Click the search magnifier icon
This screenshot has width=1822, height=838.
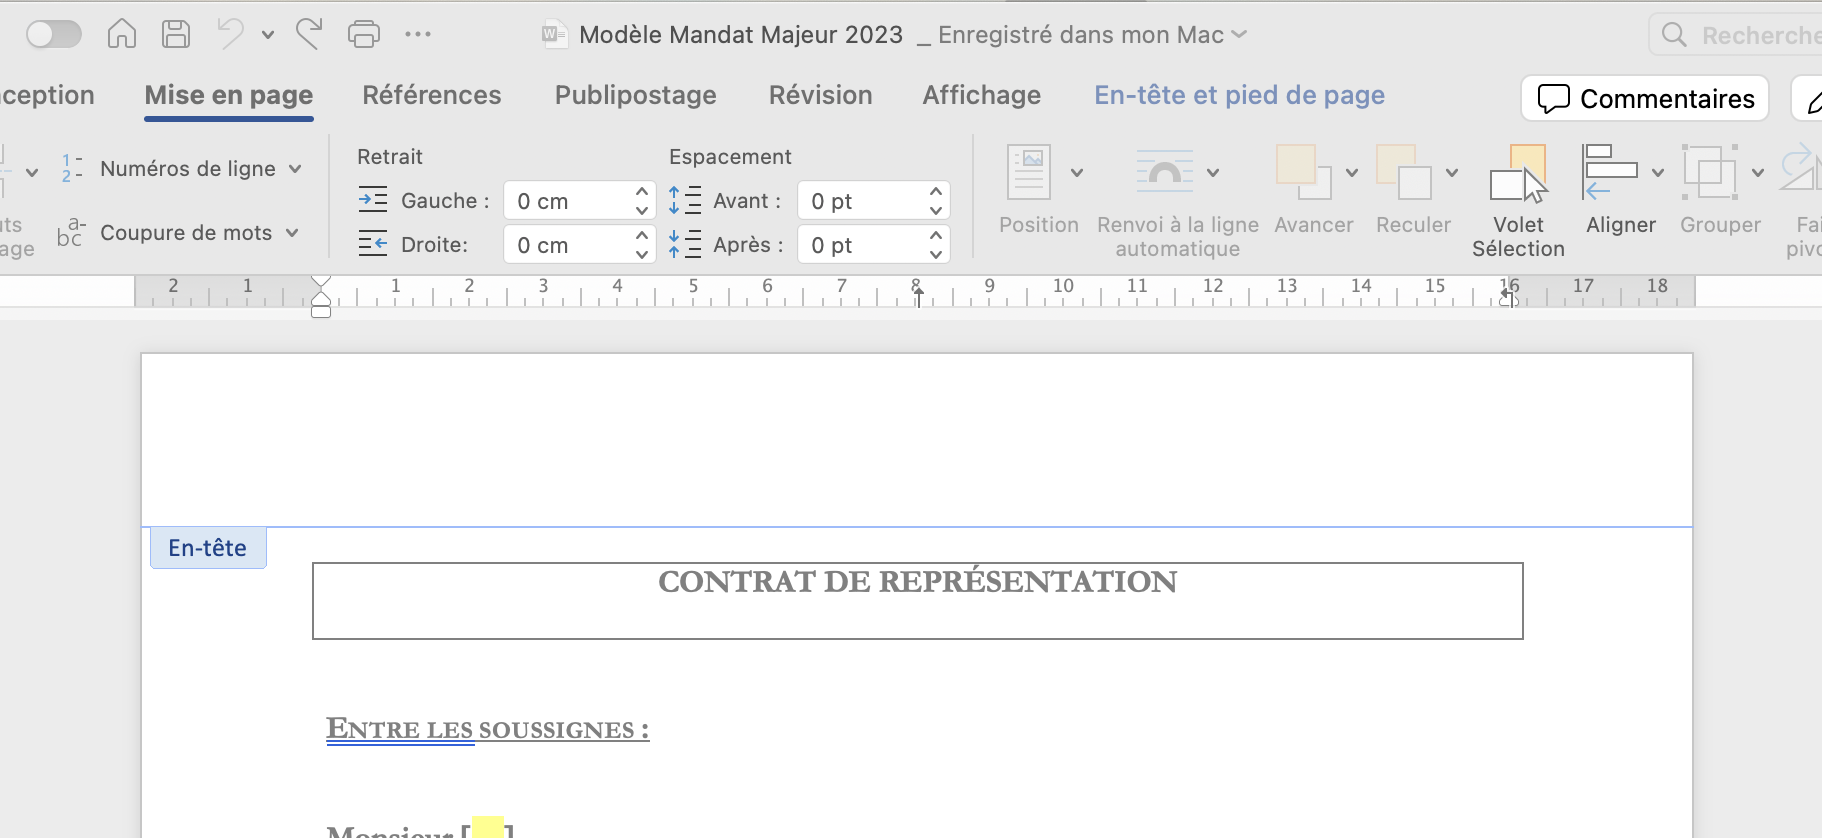[1674, 35]
